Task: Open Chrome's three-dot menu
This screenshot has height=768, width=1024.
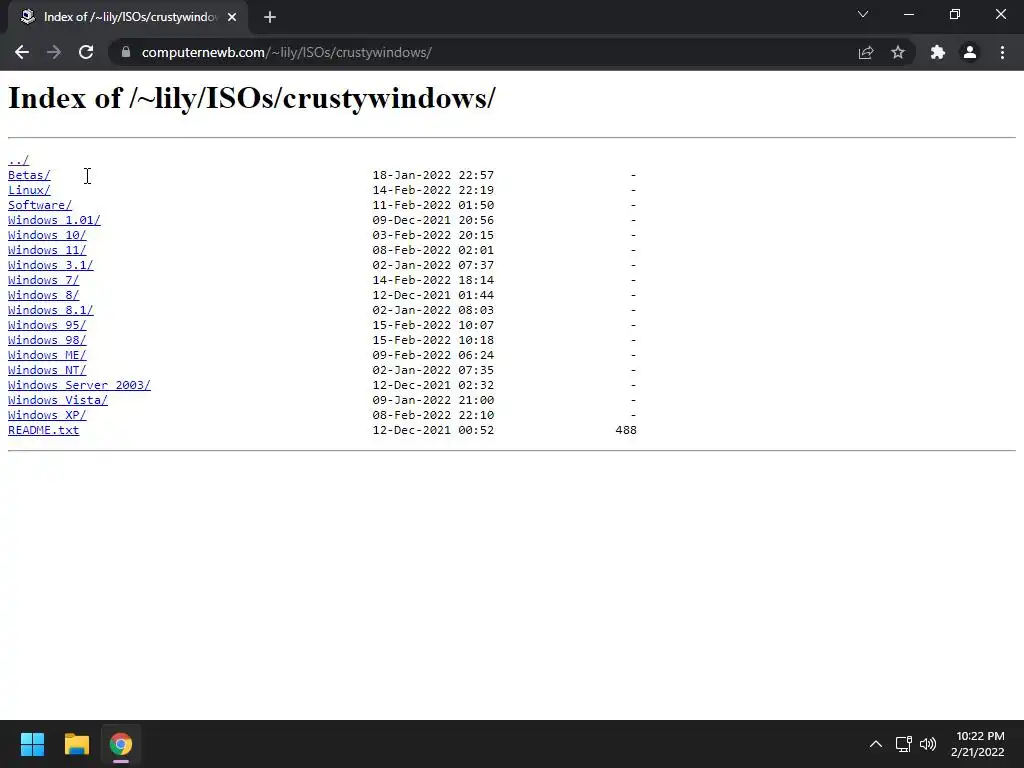Action: click(1002, 52)
